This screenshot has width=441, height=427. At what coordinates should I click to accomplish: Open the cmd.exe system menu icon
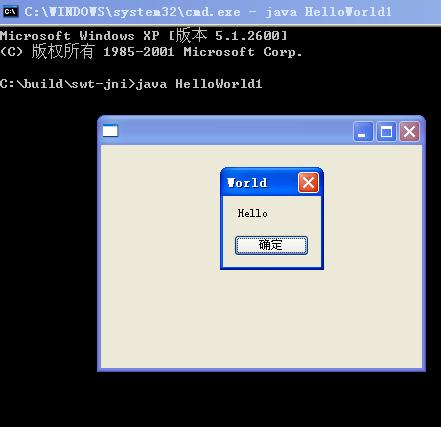(x=10, y=12)
